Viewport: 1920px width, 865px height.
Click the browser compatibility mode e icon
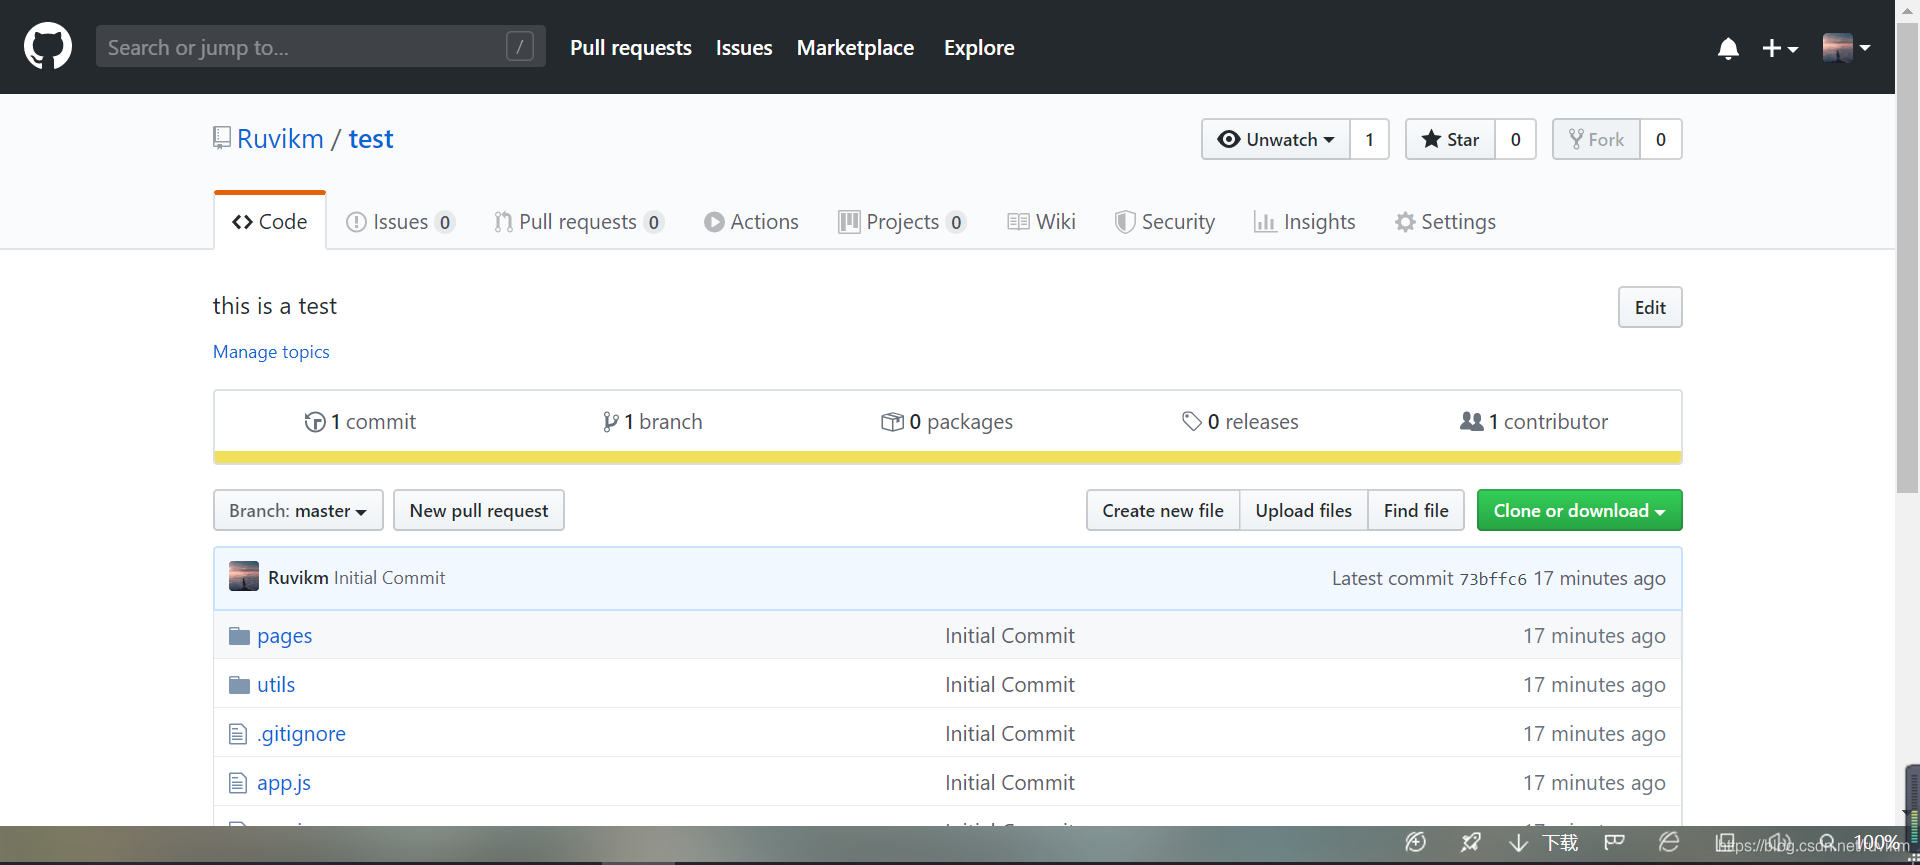point(1669,842)
